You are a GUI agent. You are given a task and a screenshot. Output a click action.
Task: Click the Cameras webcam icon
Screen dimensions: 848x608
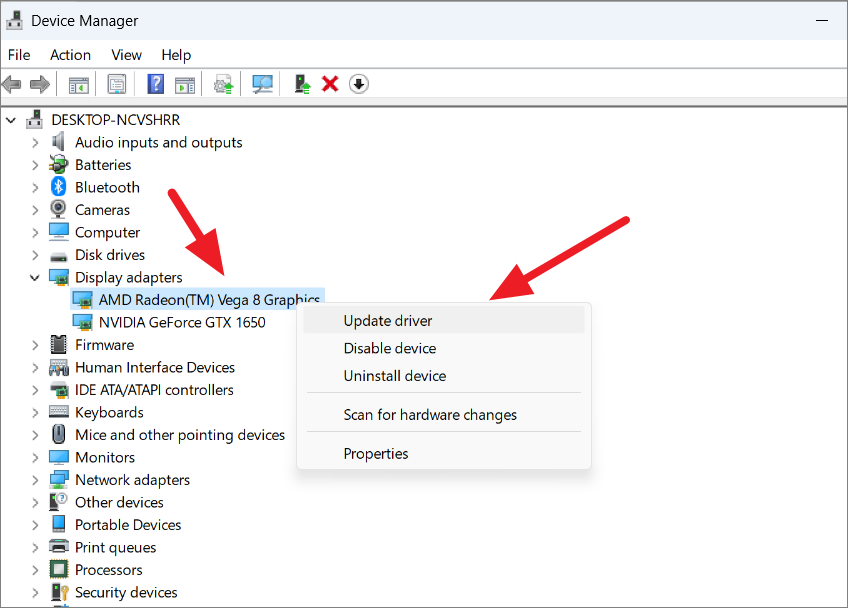58,209
